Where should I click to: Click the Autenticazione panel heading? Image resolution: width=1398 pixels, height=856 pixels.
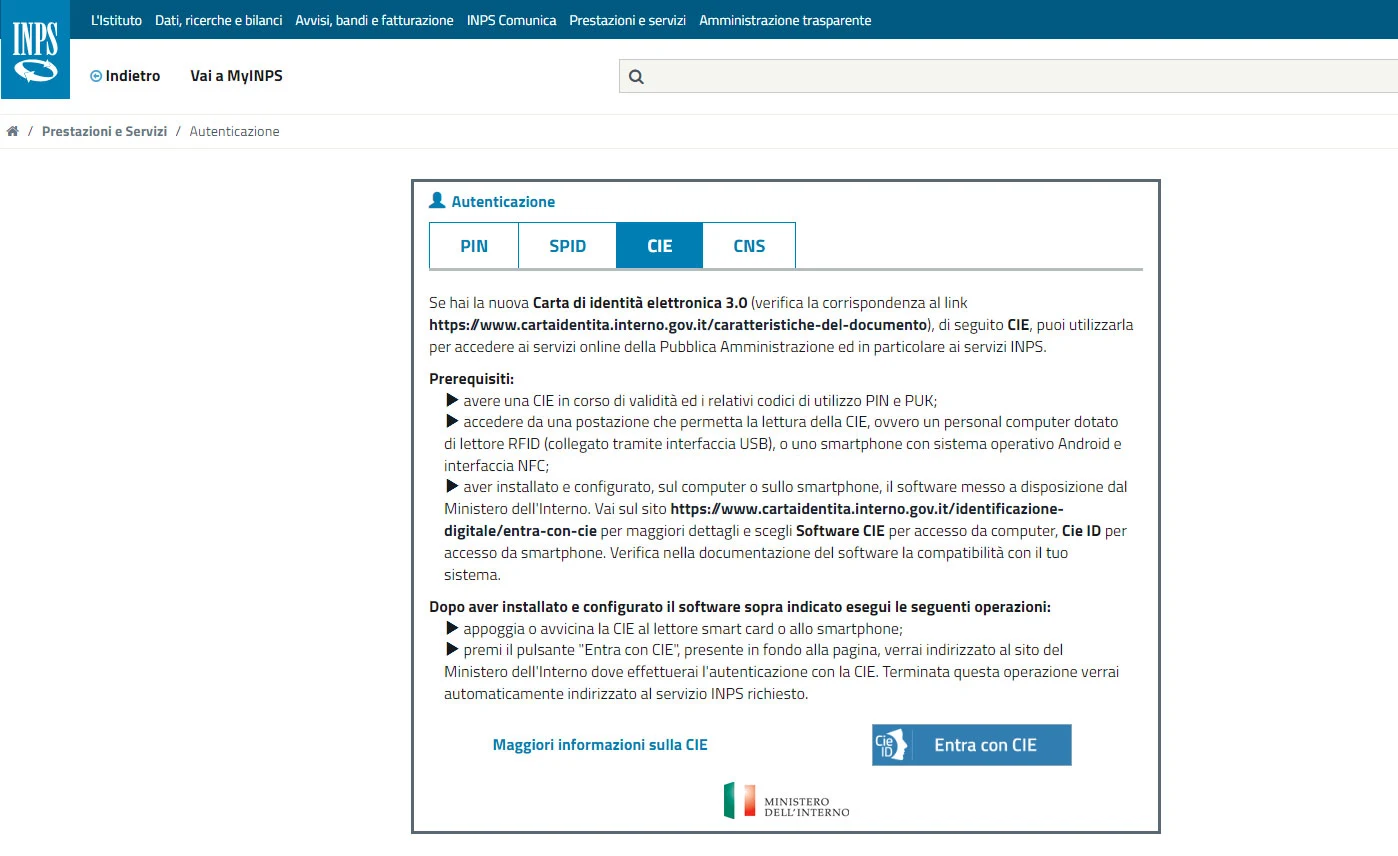tap(503, 202)
